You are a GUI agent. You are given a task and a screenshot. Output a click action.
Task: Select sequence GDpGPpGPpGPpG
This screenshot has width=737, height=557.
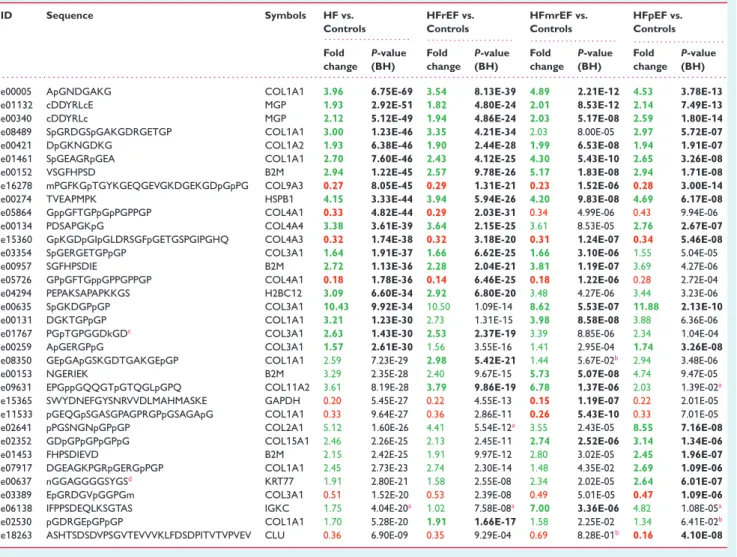point(88,442)
